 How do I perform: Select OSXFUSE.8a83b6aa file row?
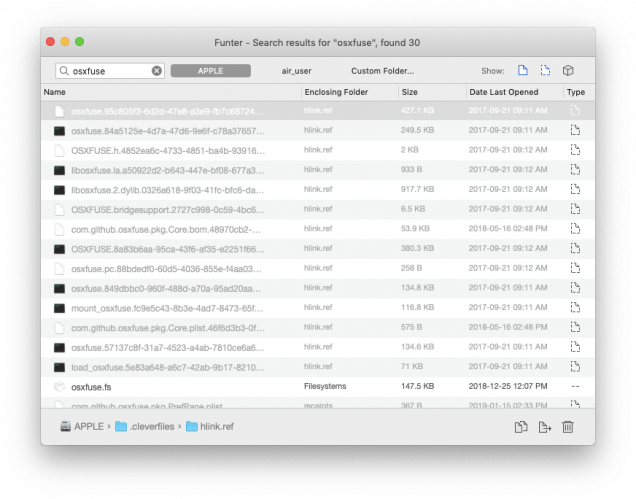click(x=318, y=249)
